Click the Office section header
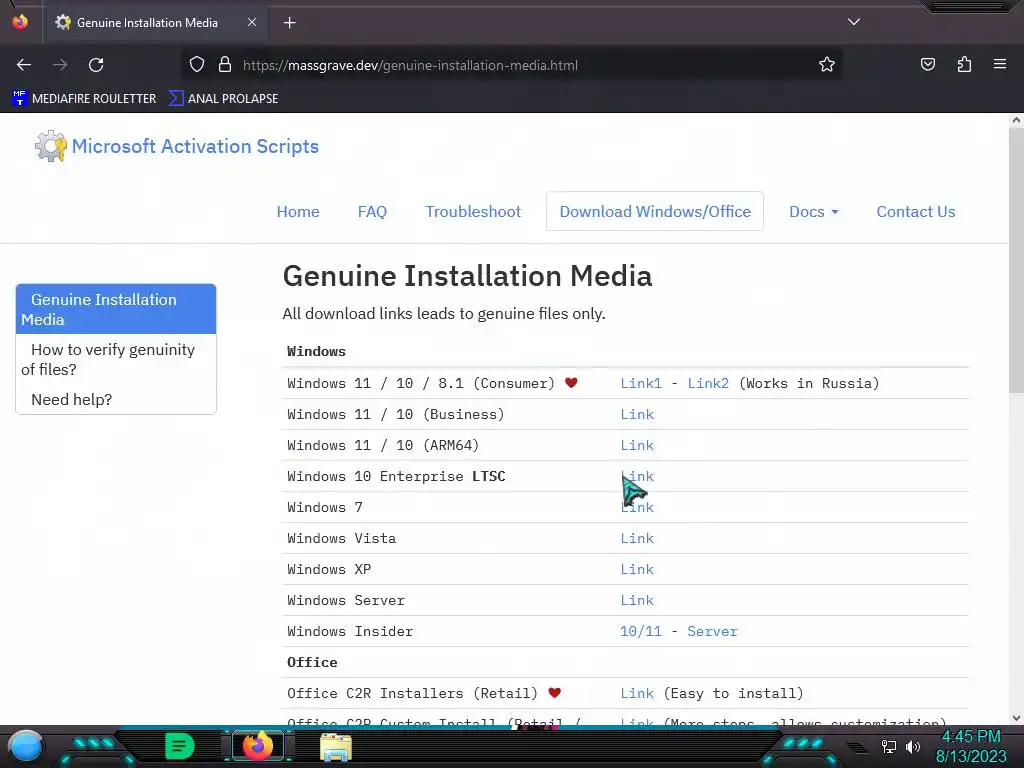Image resolution: width=1024 pixels, height=768 pixels. (x=312, y=662)
